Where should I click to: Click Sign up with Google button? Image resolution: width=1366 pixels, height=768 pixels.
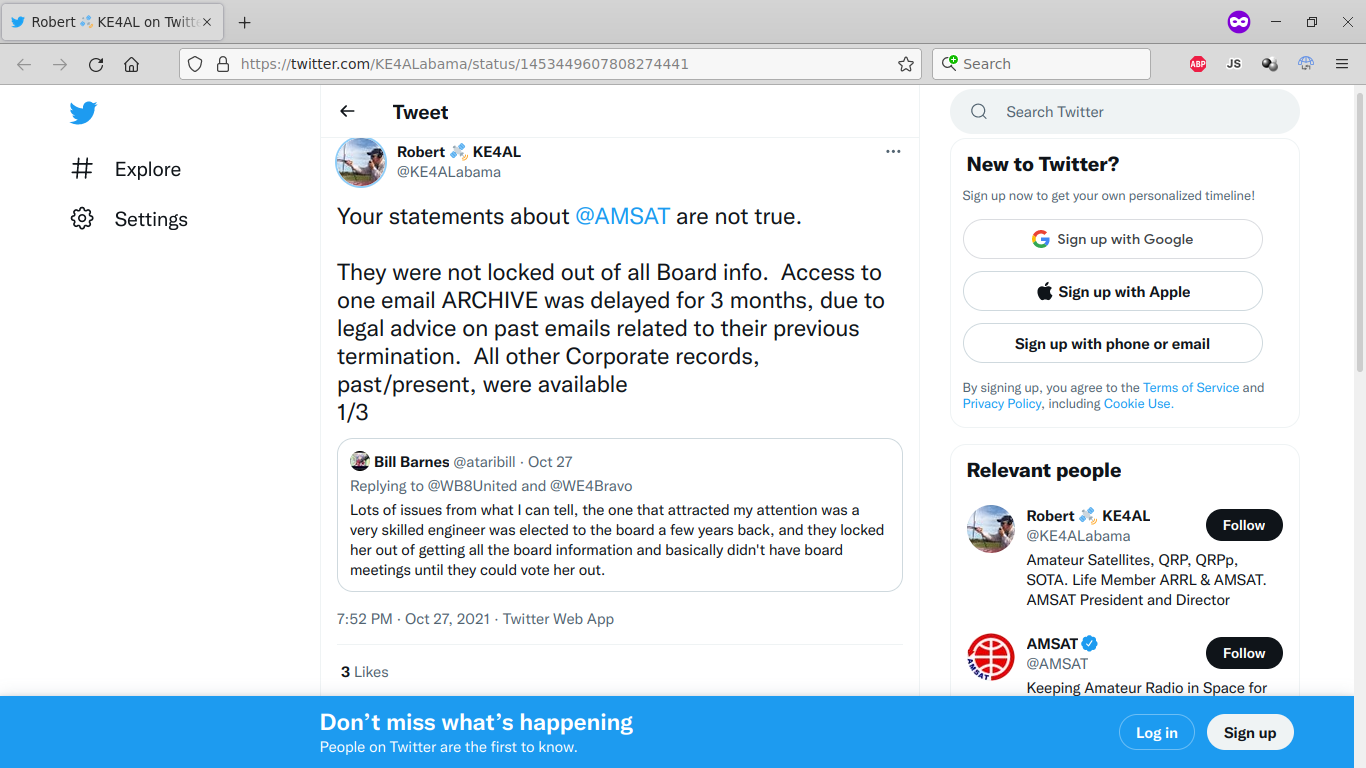click(x=1112, y=239)
